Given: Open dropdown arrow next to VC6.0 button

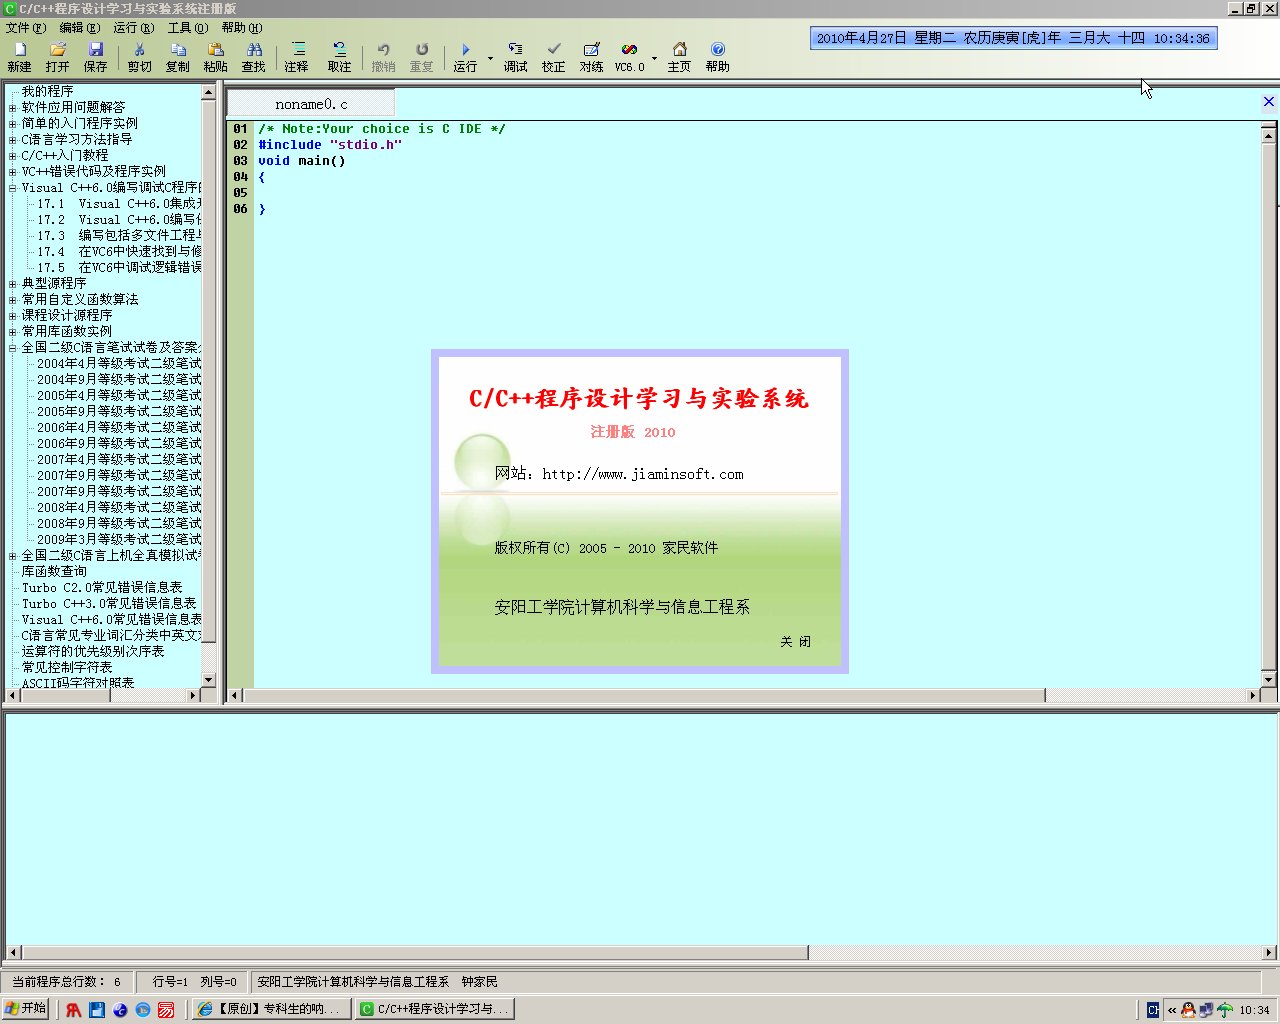Looking at the screenshot, I should [654, 58].
